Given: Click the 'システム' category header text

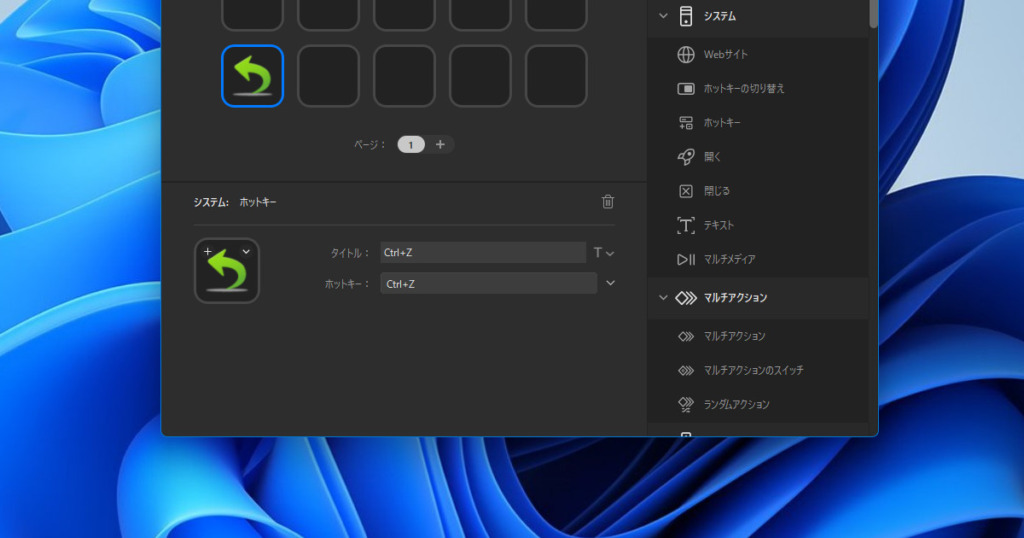Looking at the screenshot, I should pyautogui.click(x=720, y=16).
